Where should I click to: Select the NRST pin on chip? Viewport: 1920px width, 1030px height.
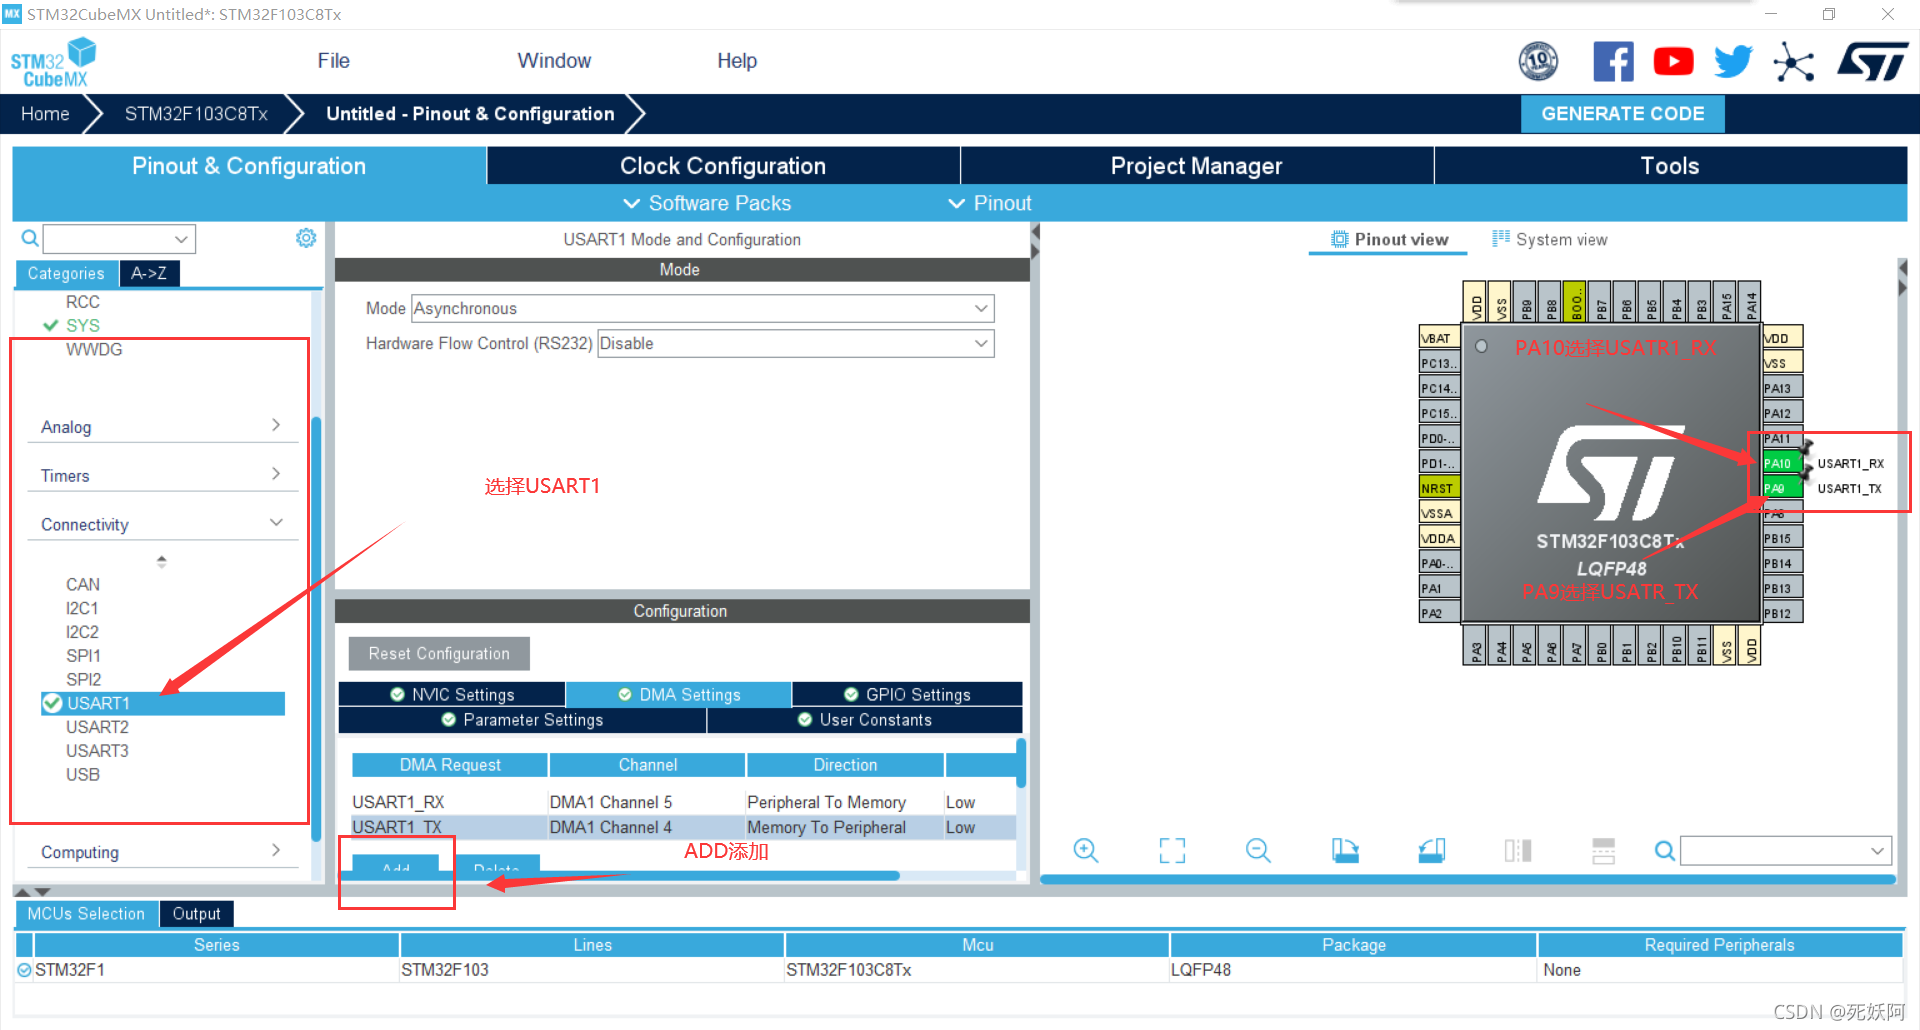[1439, 488]
